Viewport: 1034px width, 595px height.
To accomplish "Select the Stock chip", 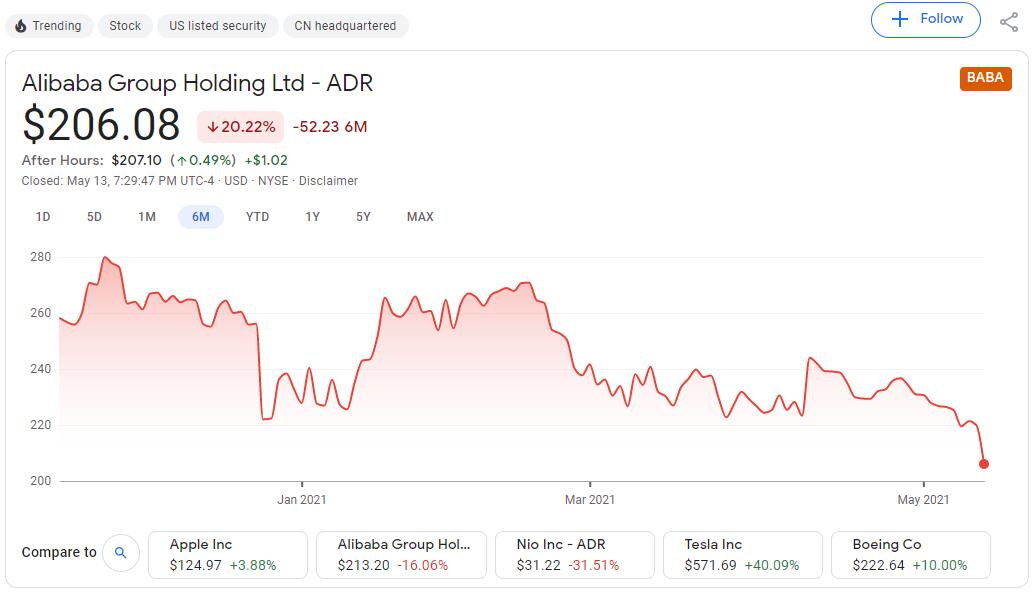I will [125, 26].
